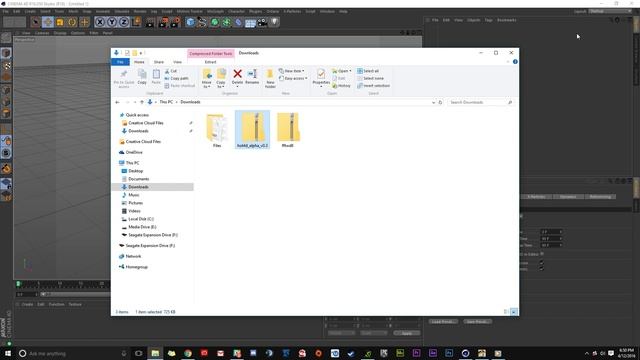Screen dimensions: 640x360
Task: Open the Extract tab under Compressed Folder Tools
Action: (211, 62)
